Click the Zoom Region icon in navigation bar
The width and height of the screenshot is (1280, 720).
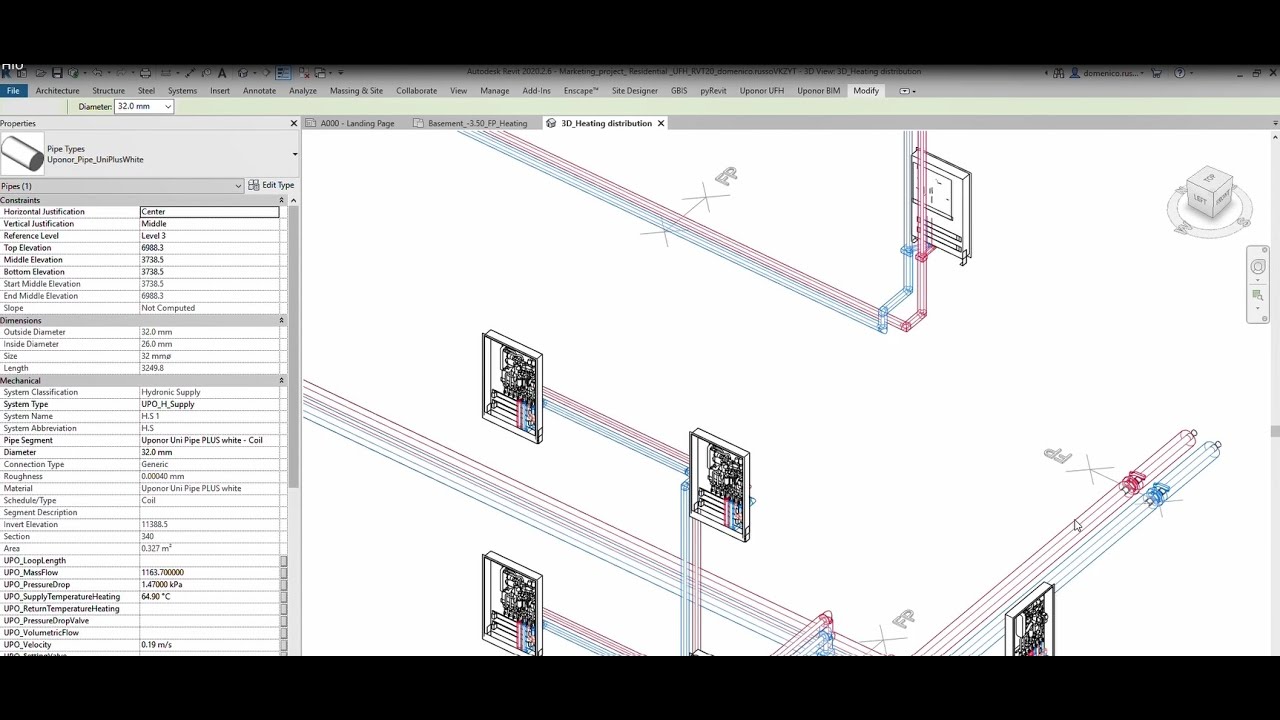[x=1258, y=295]
